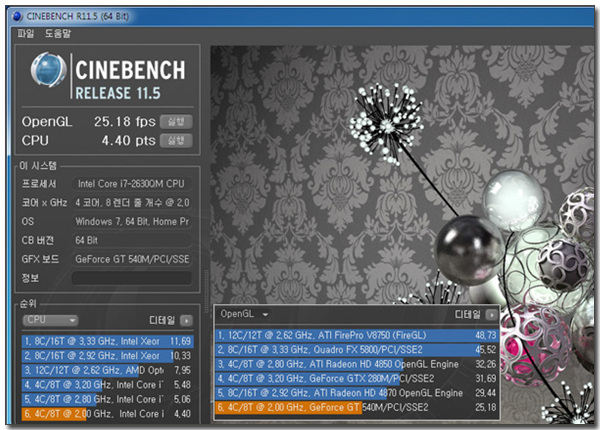Select OpenGL rank 1 ATI FirePro V8750
Image resolution: width=600 pixels, height=430 pixels.
[357, 336]
